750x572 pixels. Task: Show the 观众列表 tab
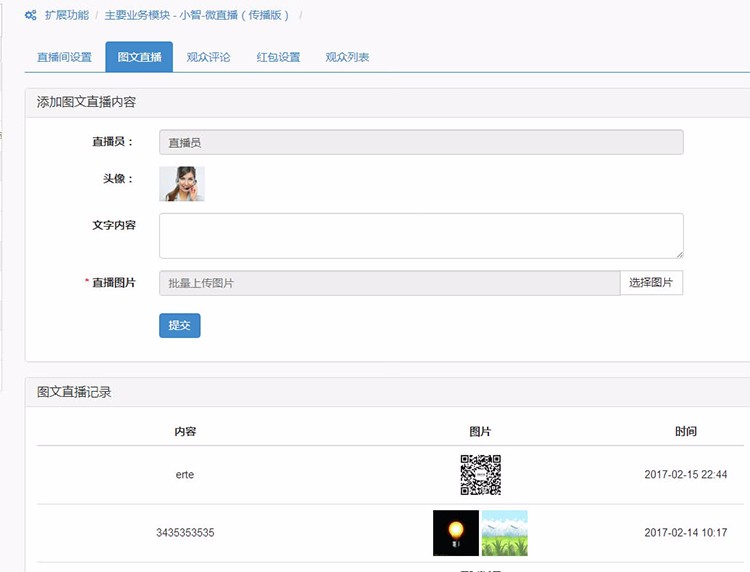tap(347, 57)
